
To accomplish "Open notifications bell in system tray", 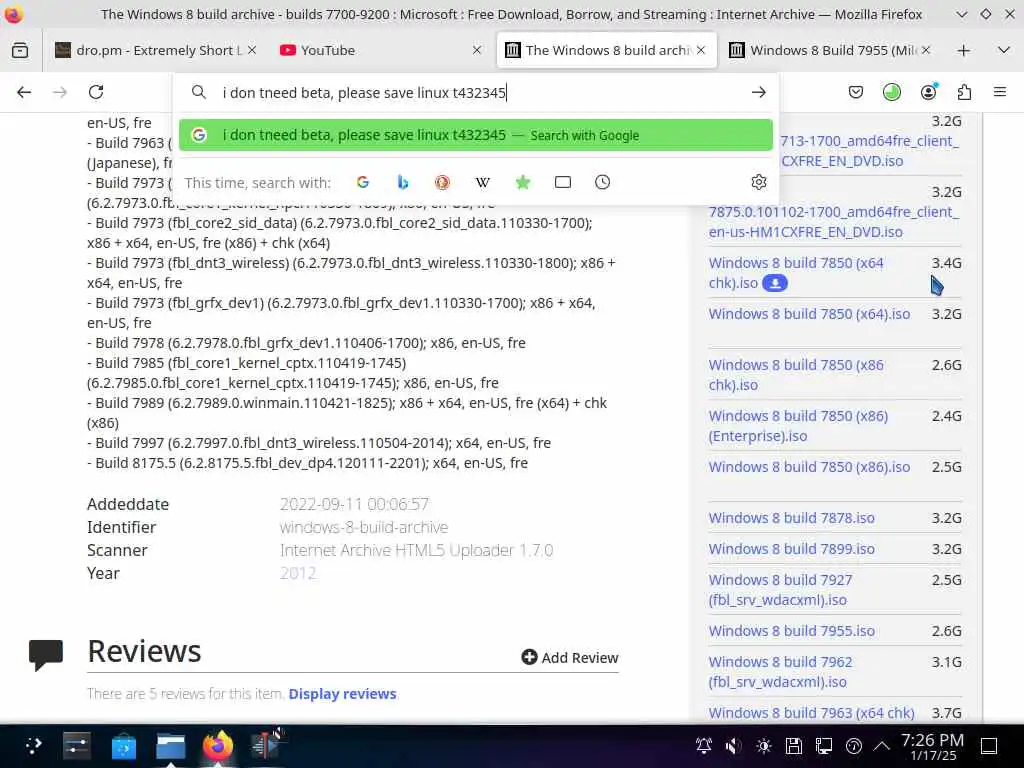I will tap(703, 746).
